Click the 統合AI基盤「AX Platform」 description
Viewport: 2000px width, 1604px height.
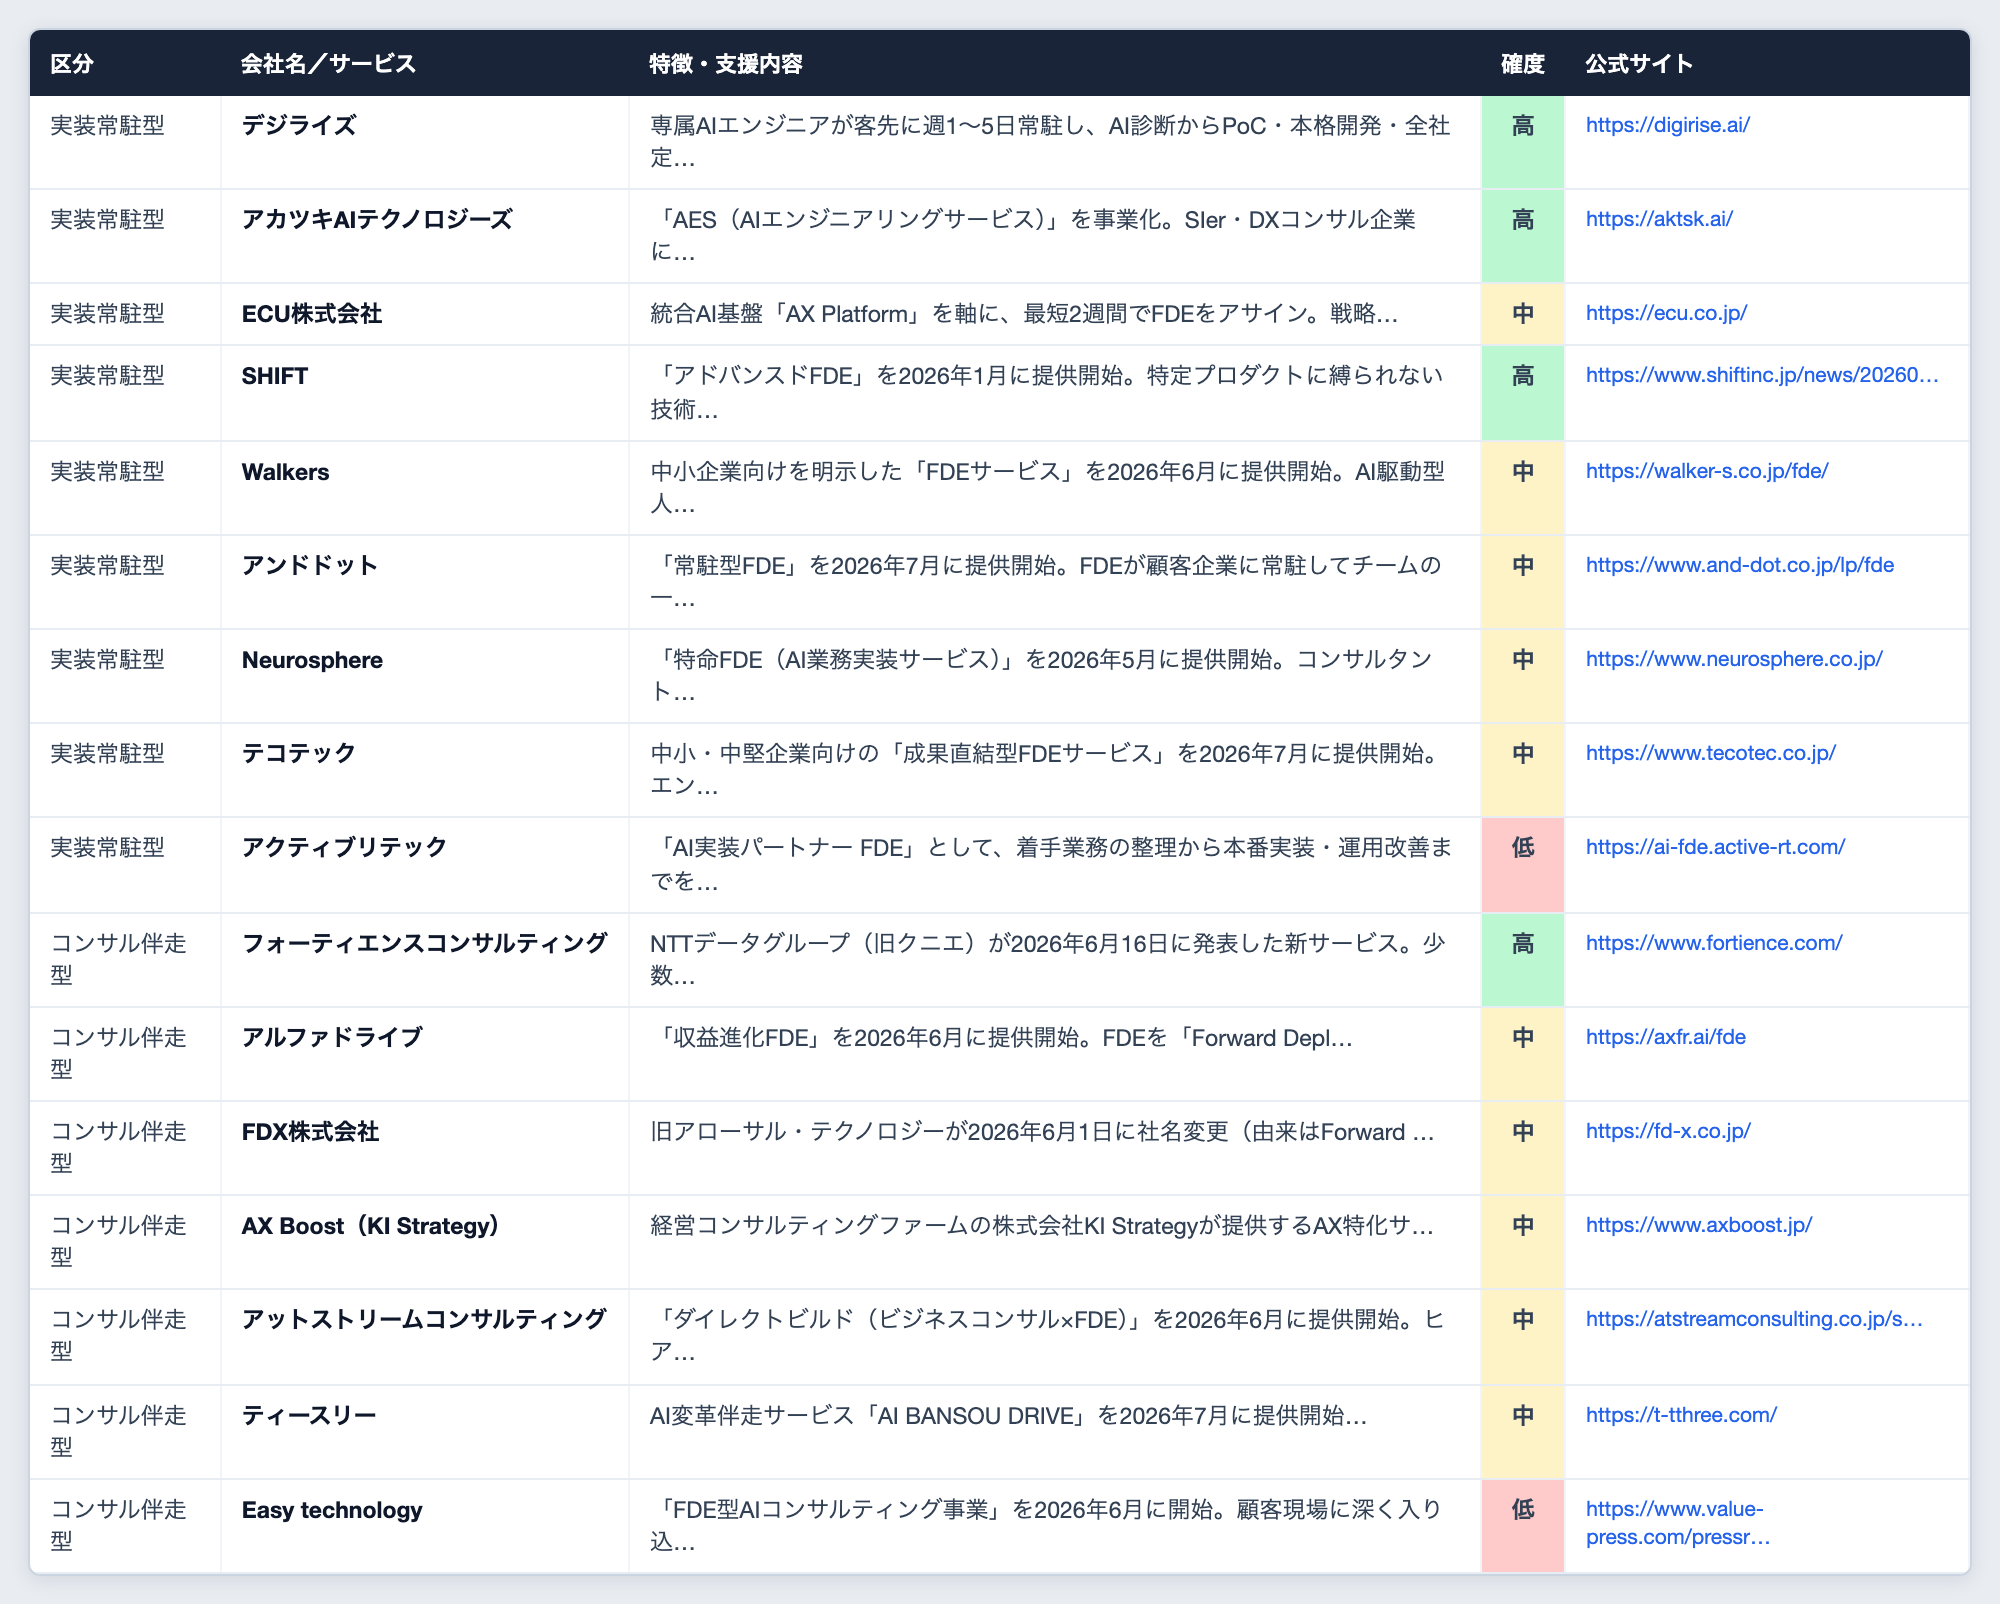(1024, 314)
